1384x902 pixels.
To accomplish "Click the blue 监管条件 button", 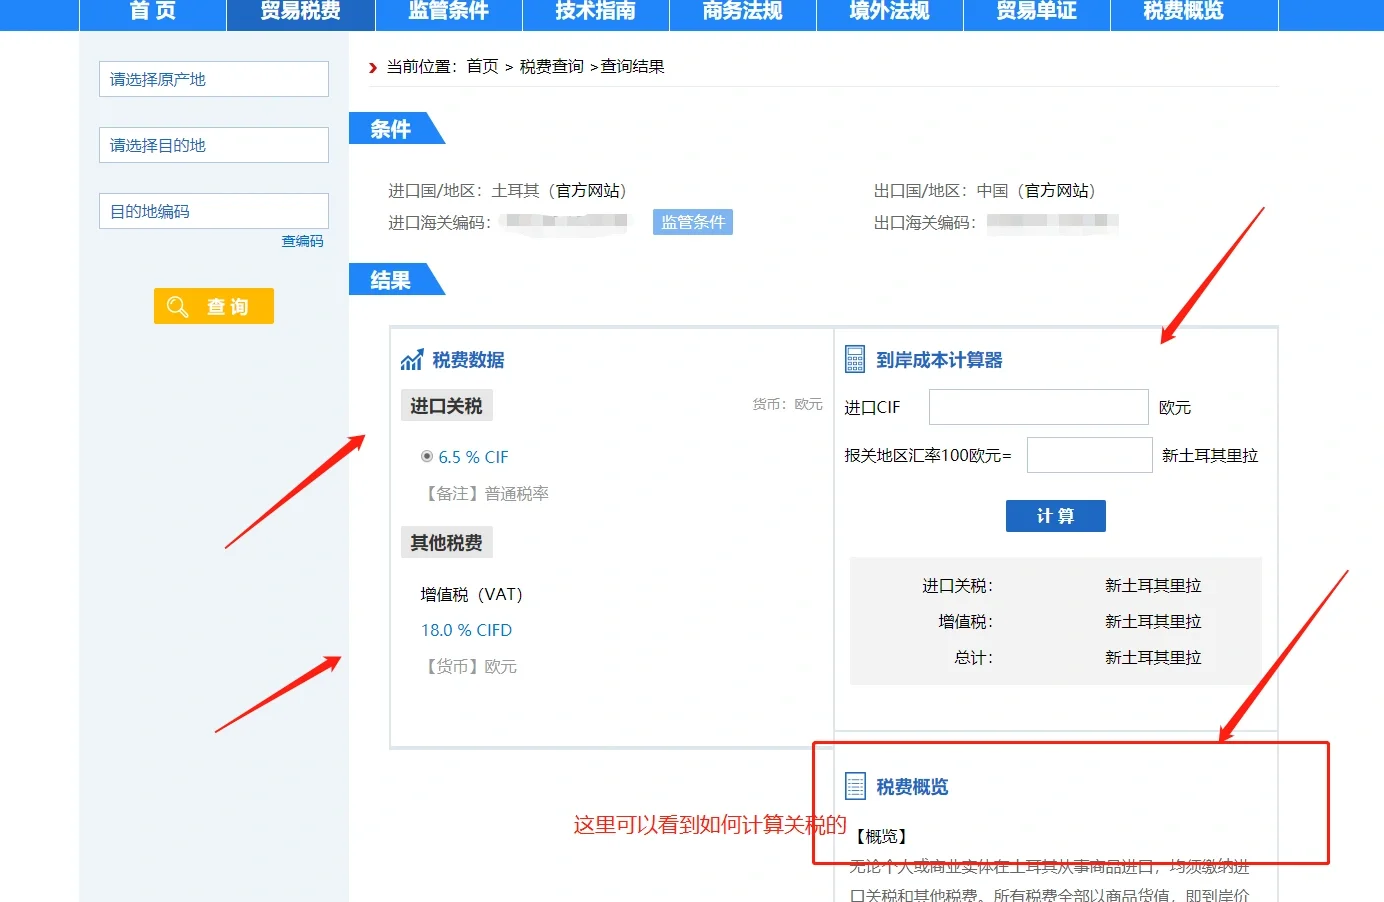I will click(x=693, y=222).
